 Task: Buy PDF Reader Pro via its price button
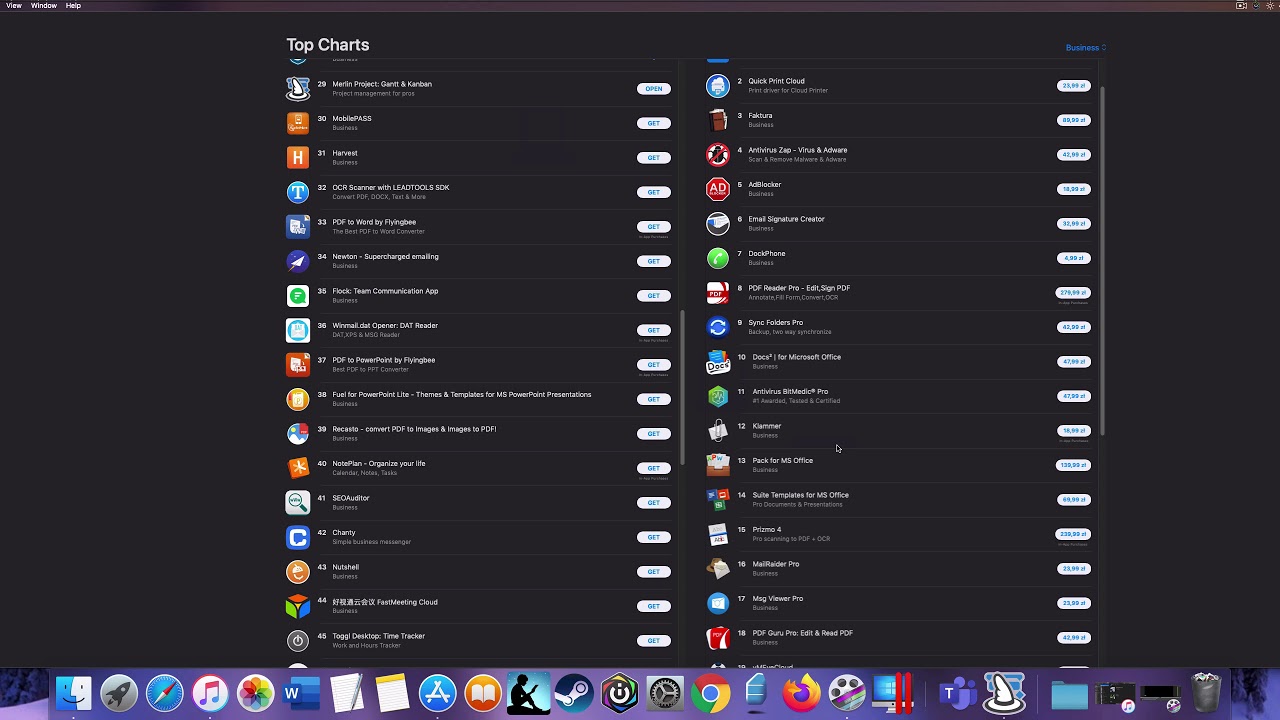coord(1073,293)
